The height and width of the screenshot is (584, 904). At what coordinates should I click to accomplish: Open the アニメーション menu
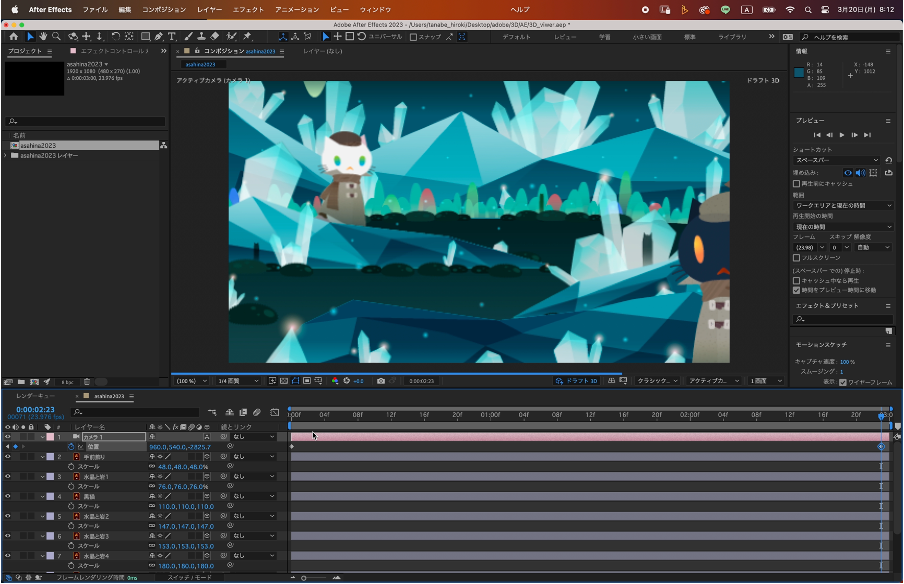point(297,10)
